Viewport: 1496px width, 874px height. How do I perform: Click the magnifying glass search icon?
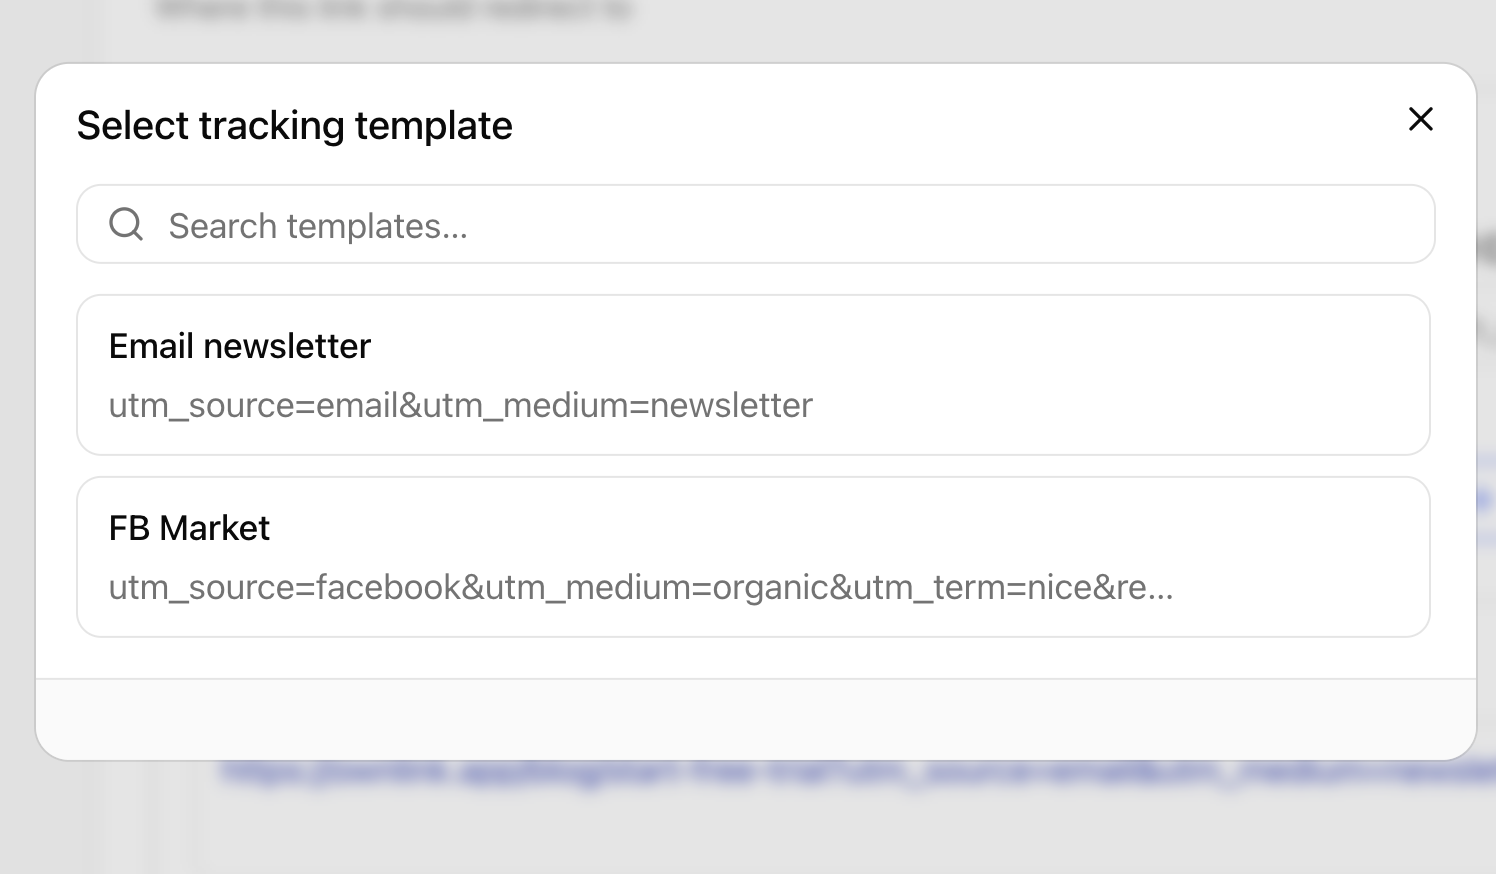126,224
